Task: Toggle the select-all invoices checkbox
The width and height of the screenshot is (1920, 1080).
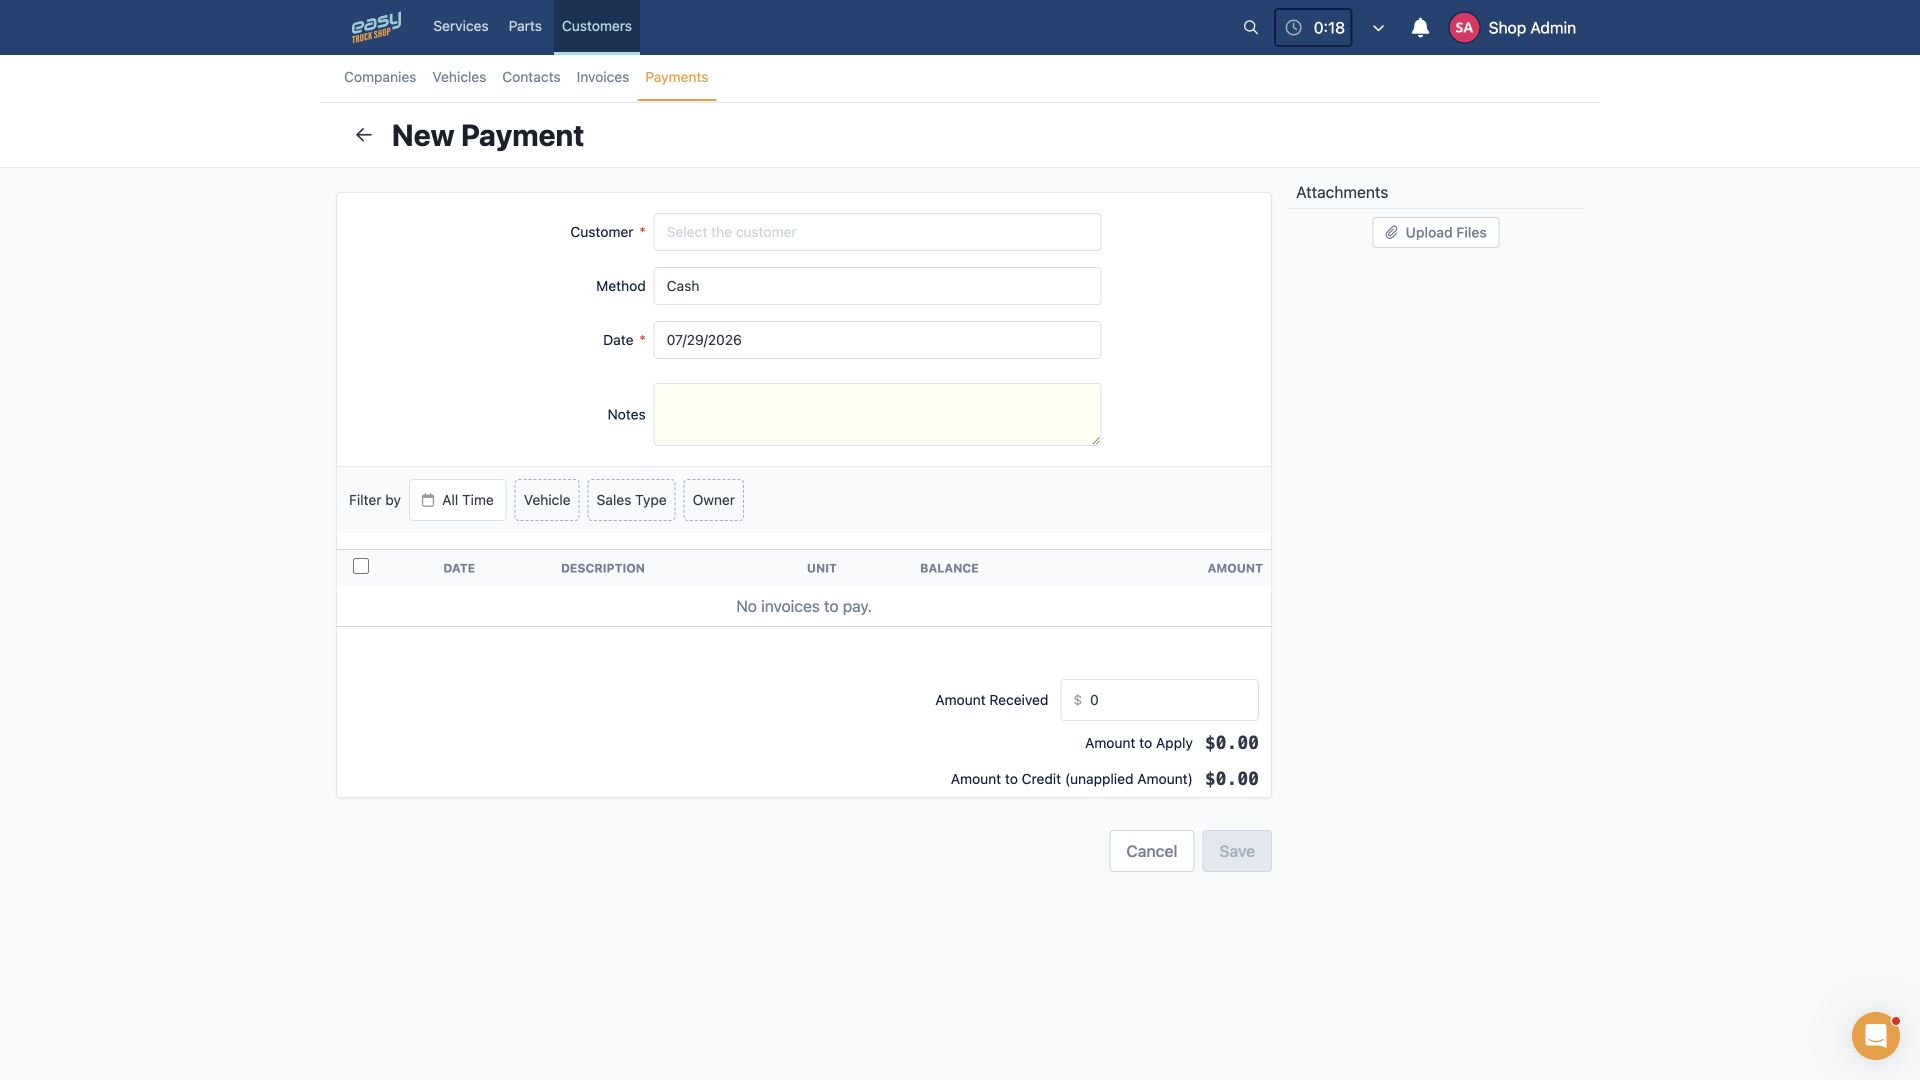Action: (361, 566)
